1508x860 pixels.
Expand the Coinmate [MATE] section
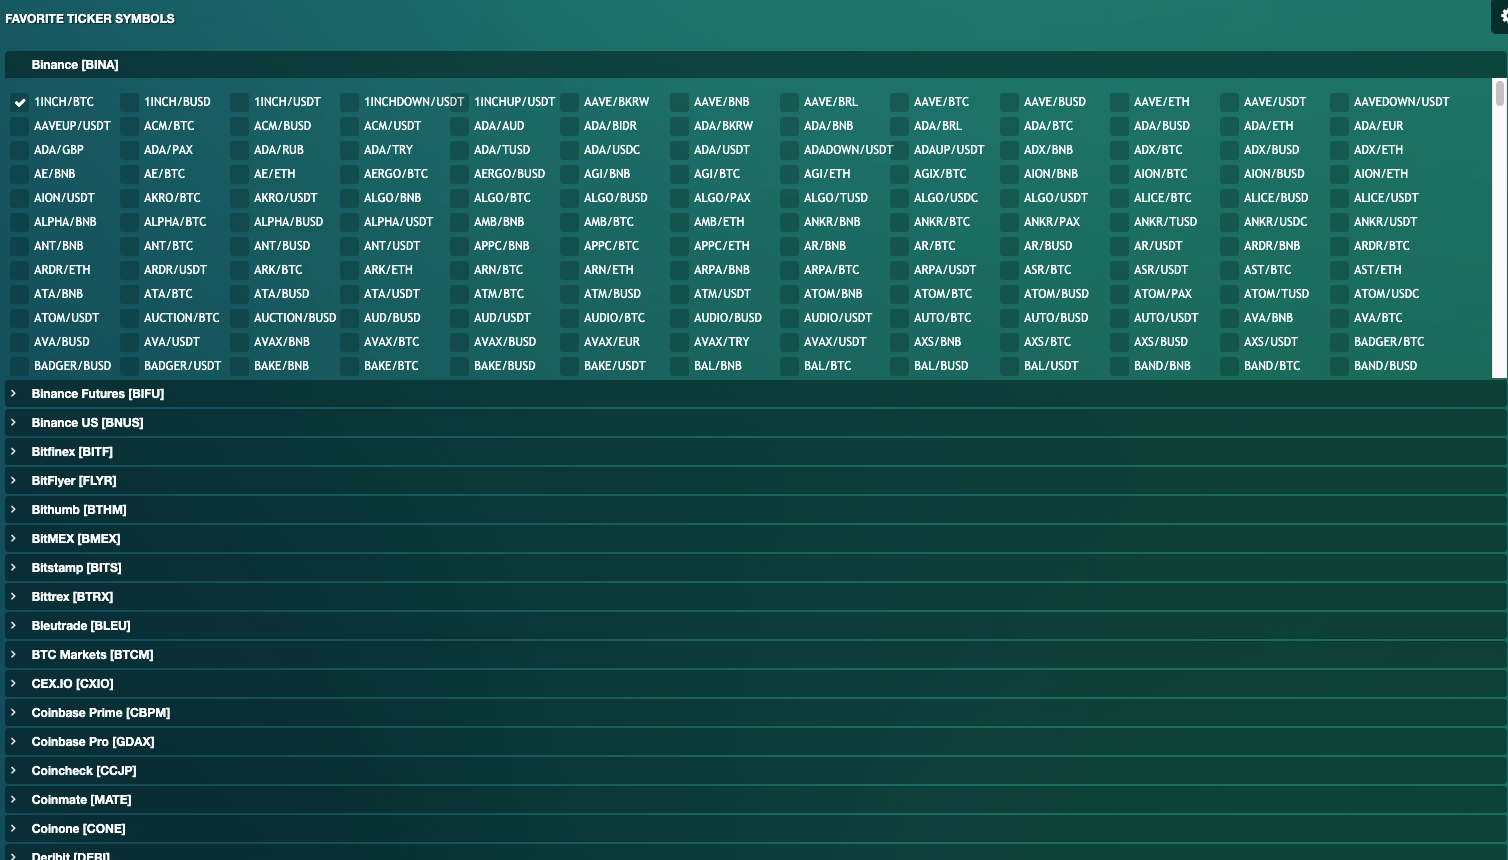pyautogui.click(x=755, y=800)
